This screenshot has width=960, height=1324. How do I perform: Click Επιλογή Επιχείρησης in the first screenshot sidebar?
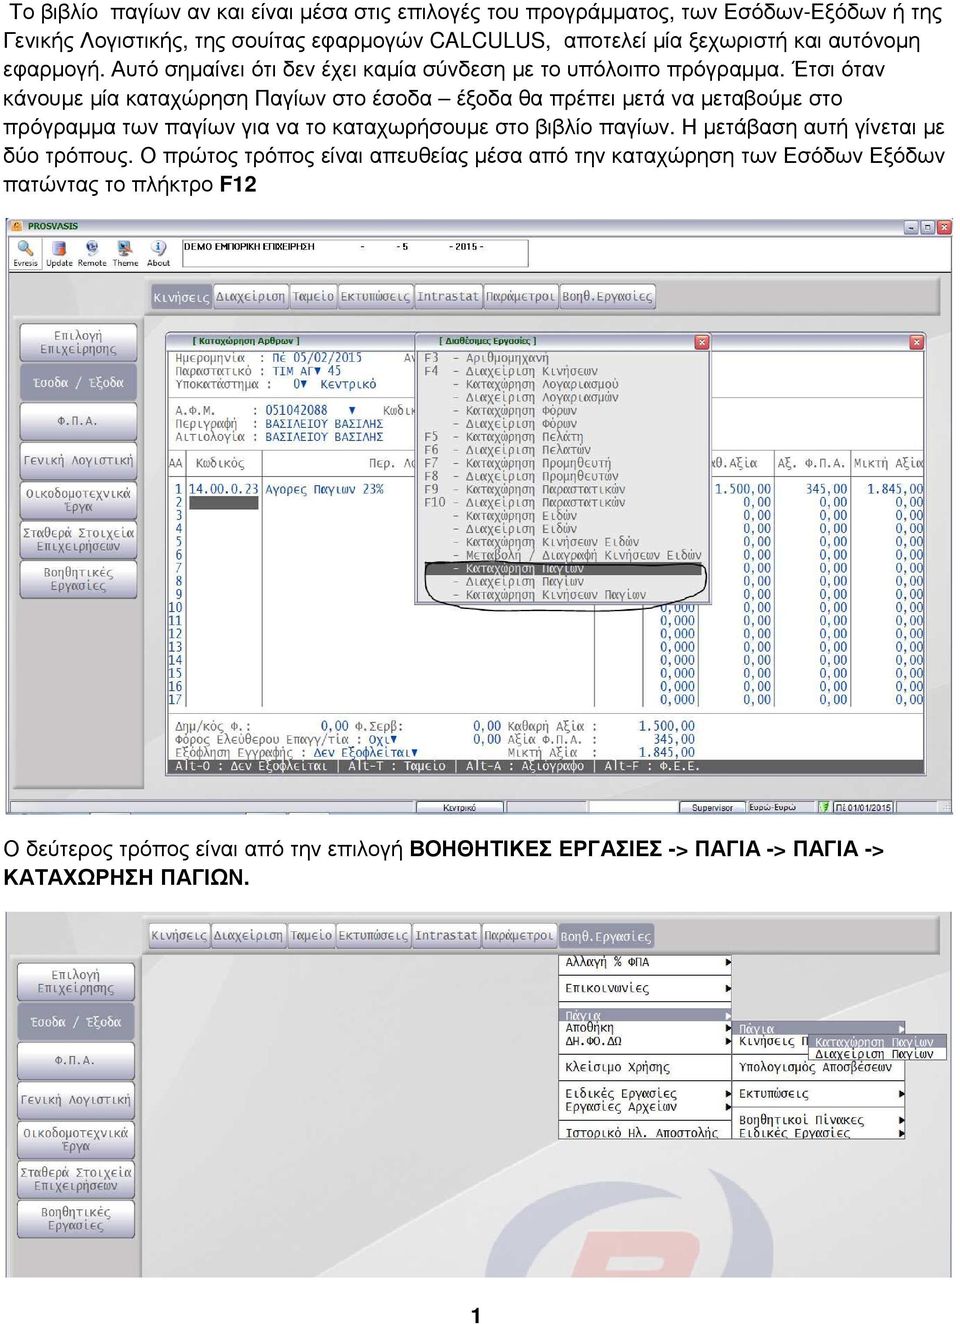click(78, 343)
